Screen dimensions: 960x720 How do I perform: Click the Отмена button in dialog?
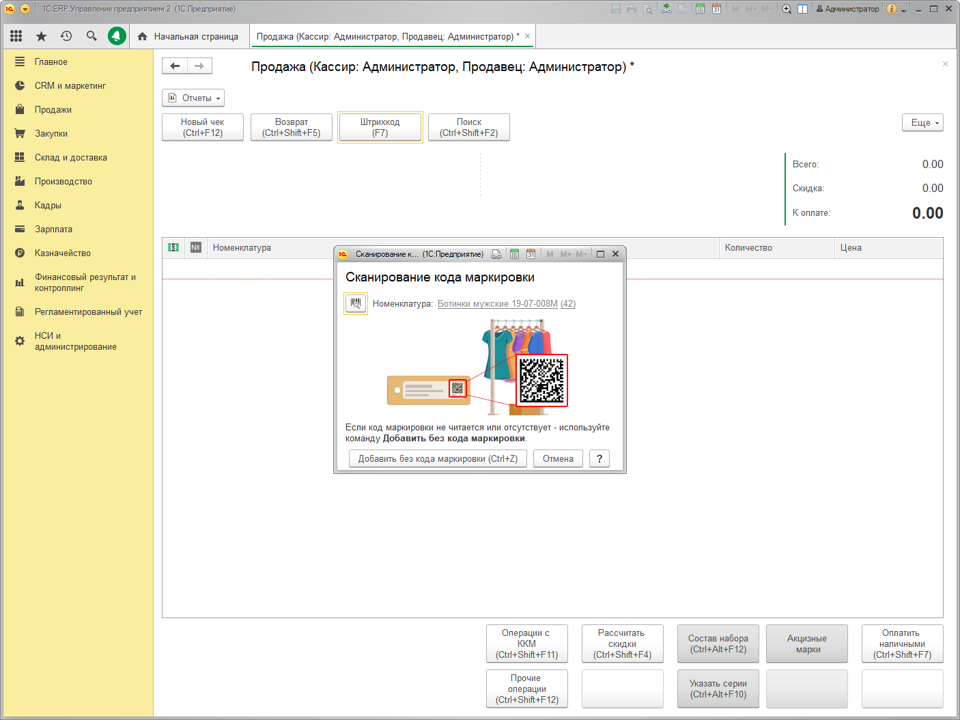point(558,459)
